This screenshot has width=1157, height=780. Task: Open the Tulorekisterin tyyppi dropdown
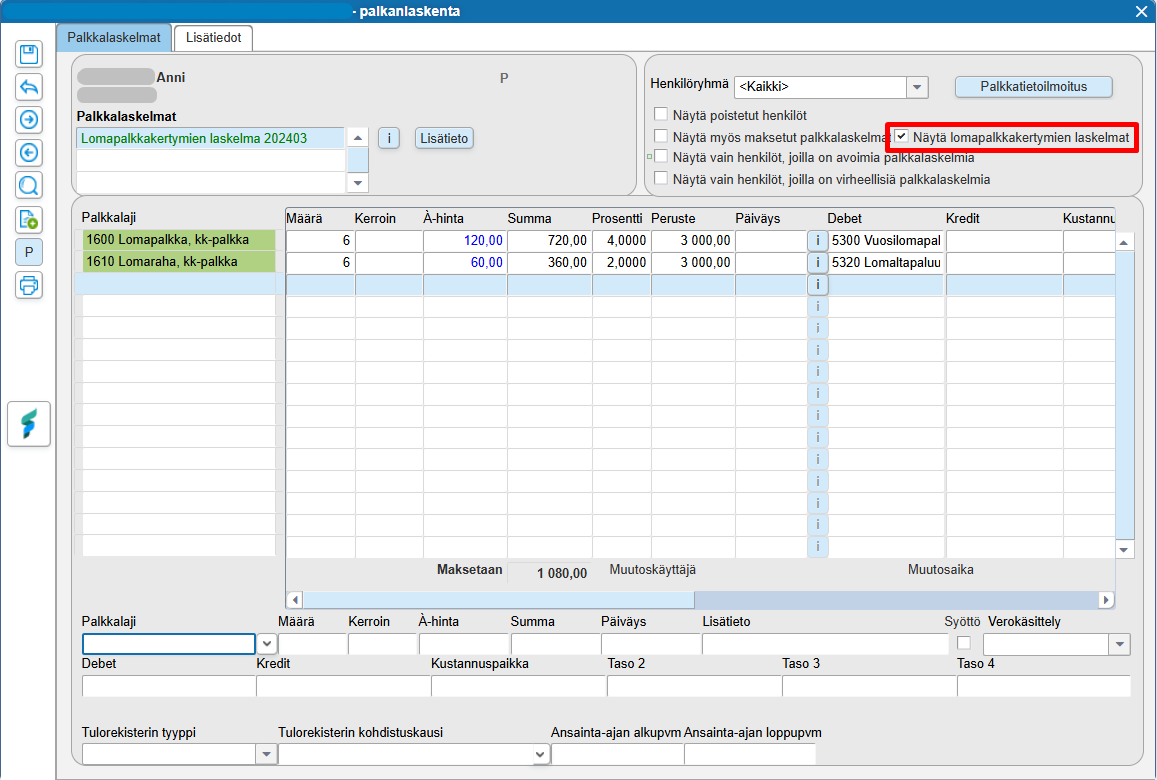click(266, 754)
